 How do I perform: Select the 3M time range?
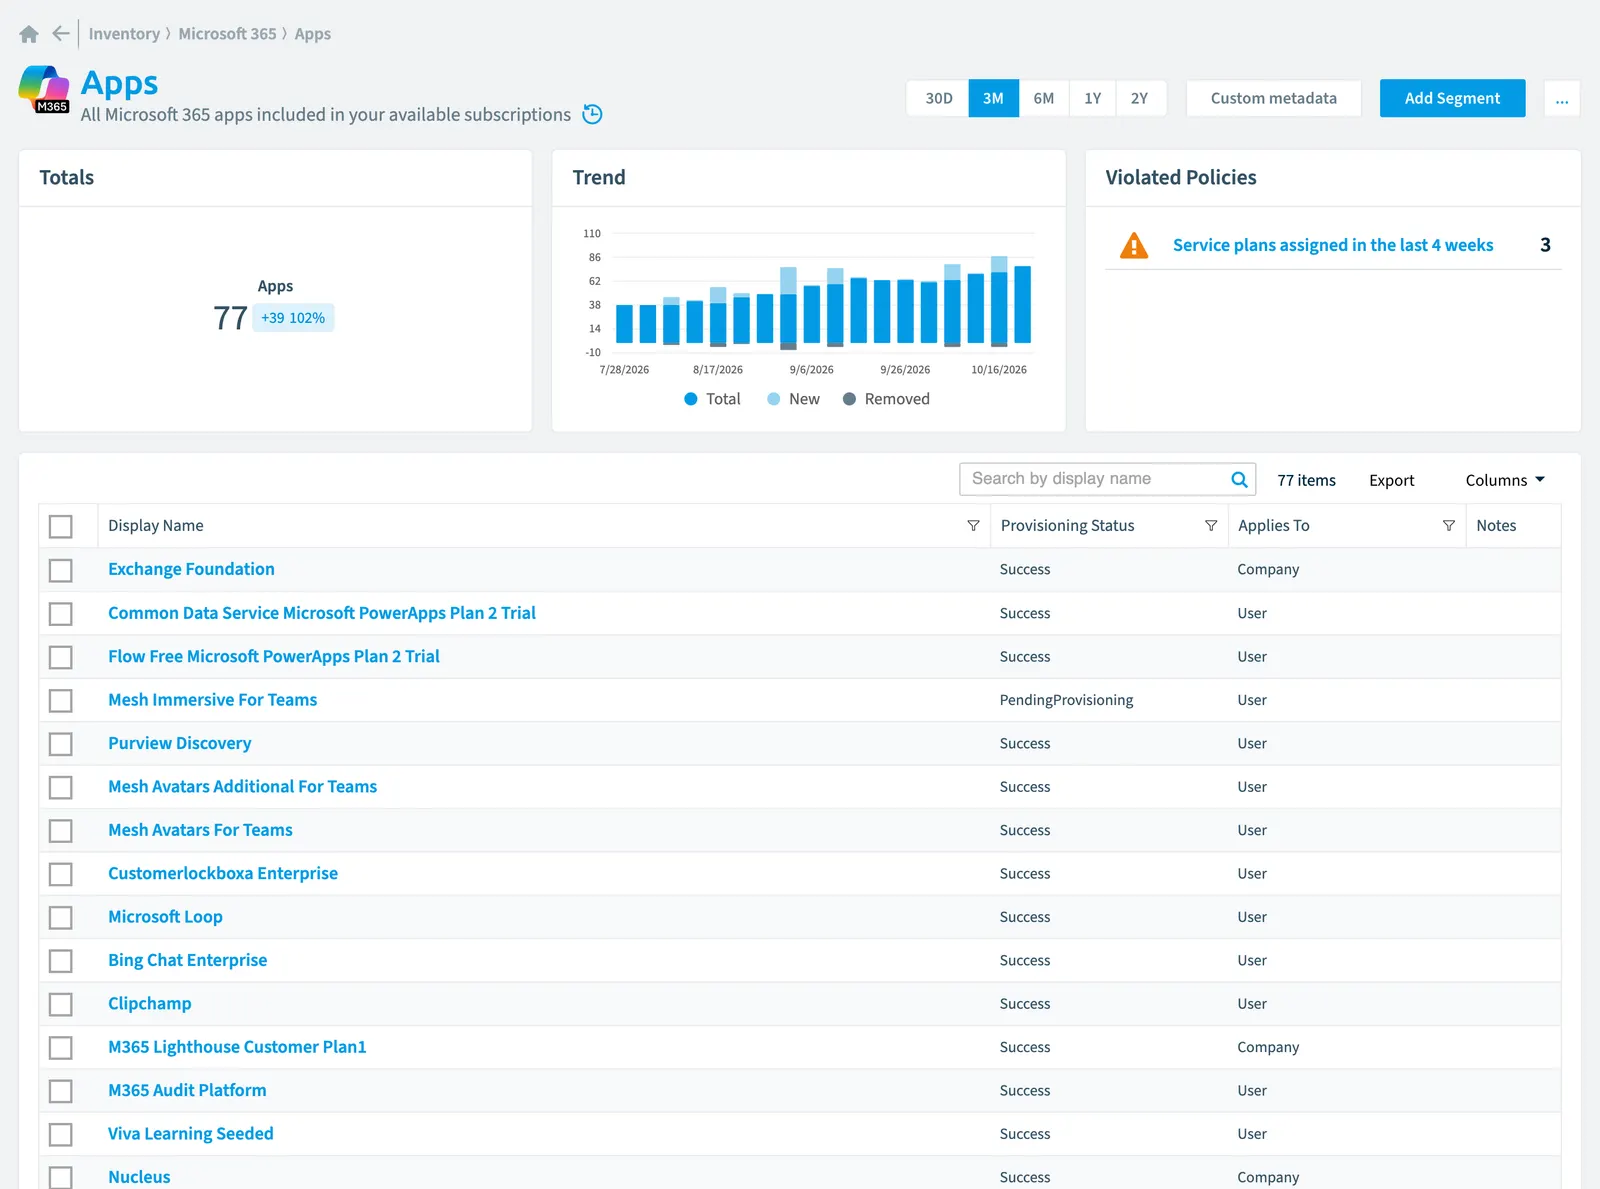[x=993, y=98]
